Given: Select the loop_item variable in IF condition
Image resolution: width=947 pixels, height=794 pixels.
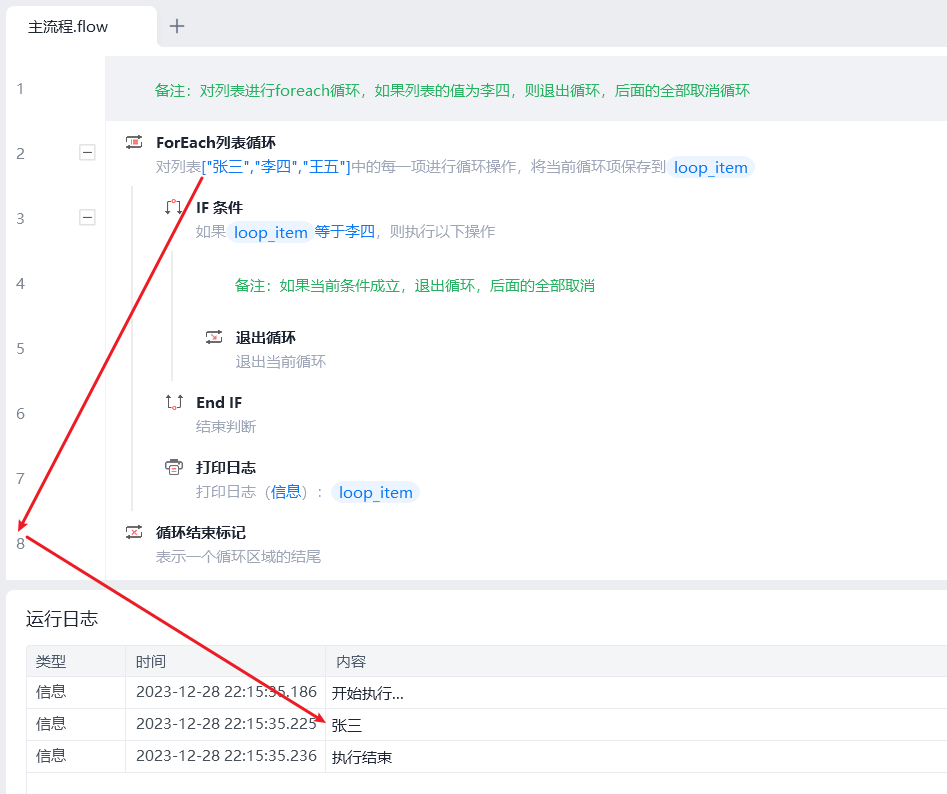Looking at the screenshot, I should 271,232.
